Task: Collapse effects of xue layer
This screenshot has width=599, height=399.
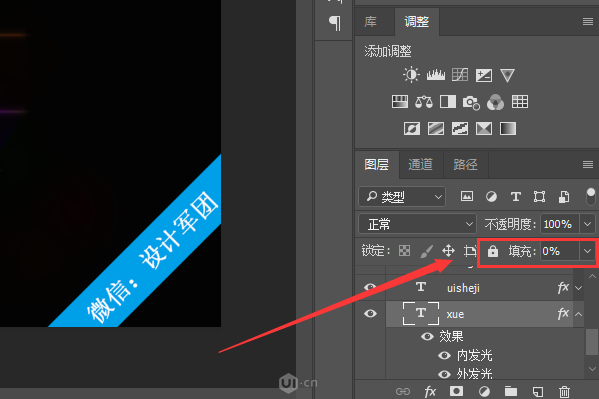Action: click(x=579, y=314)
